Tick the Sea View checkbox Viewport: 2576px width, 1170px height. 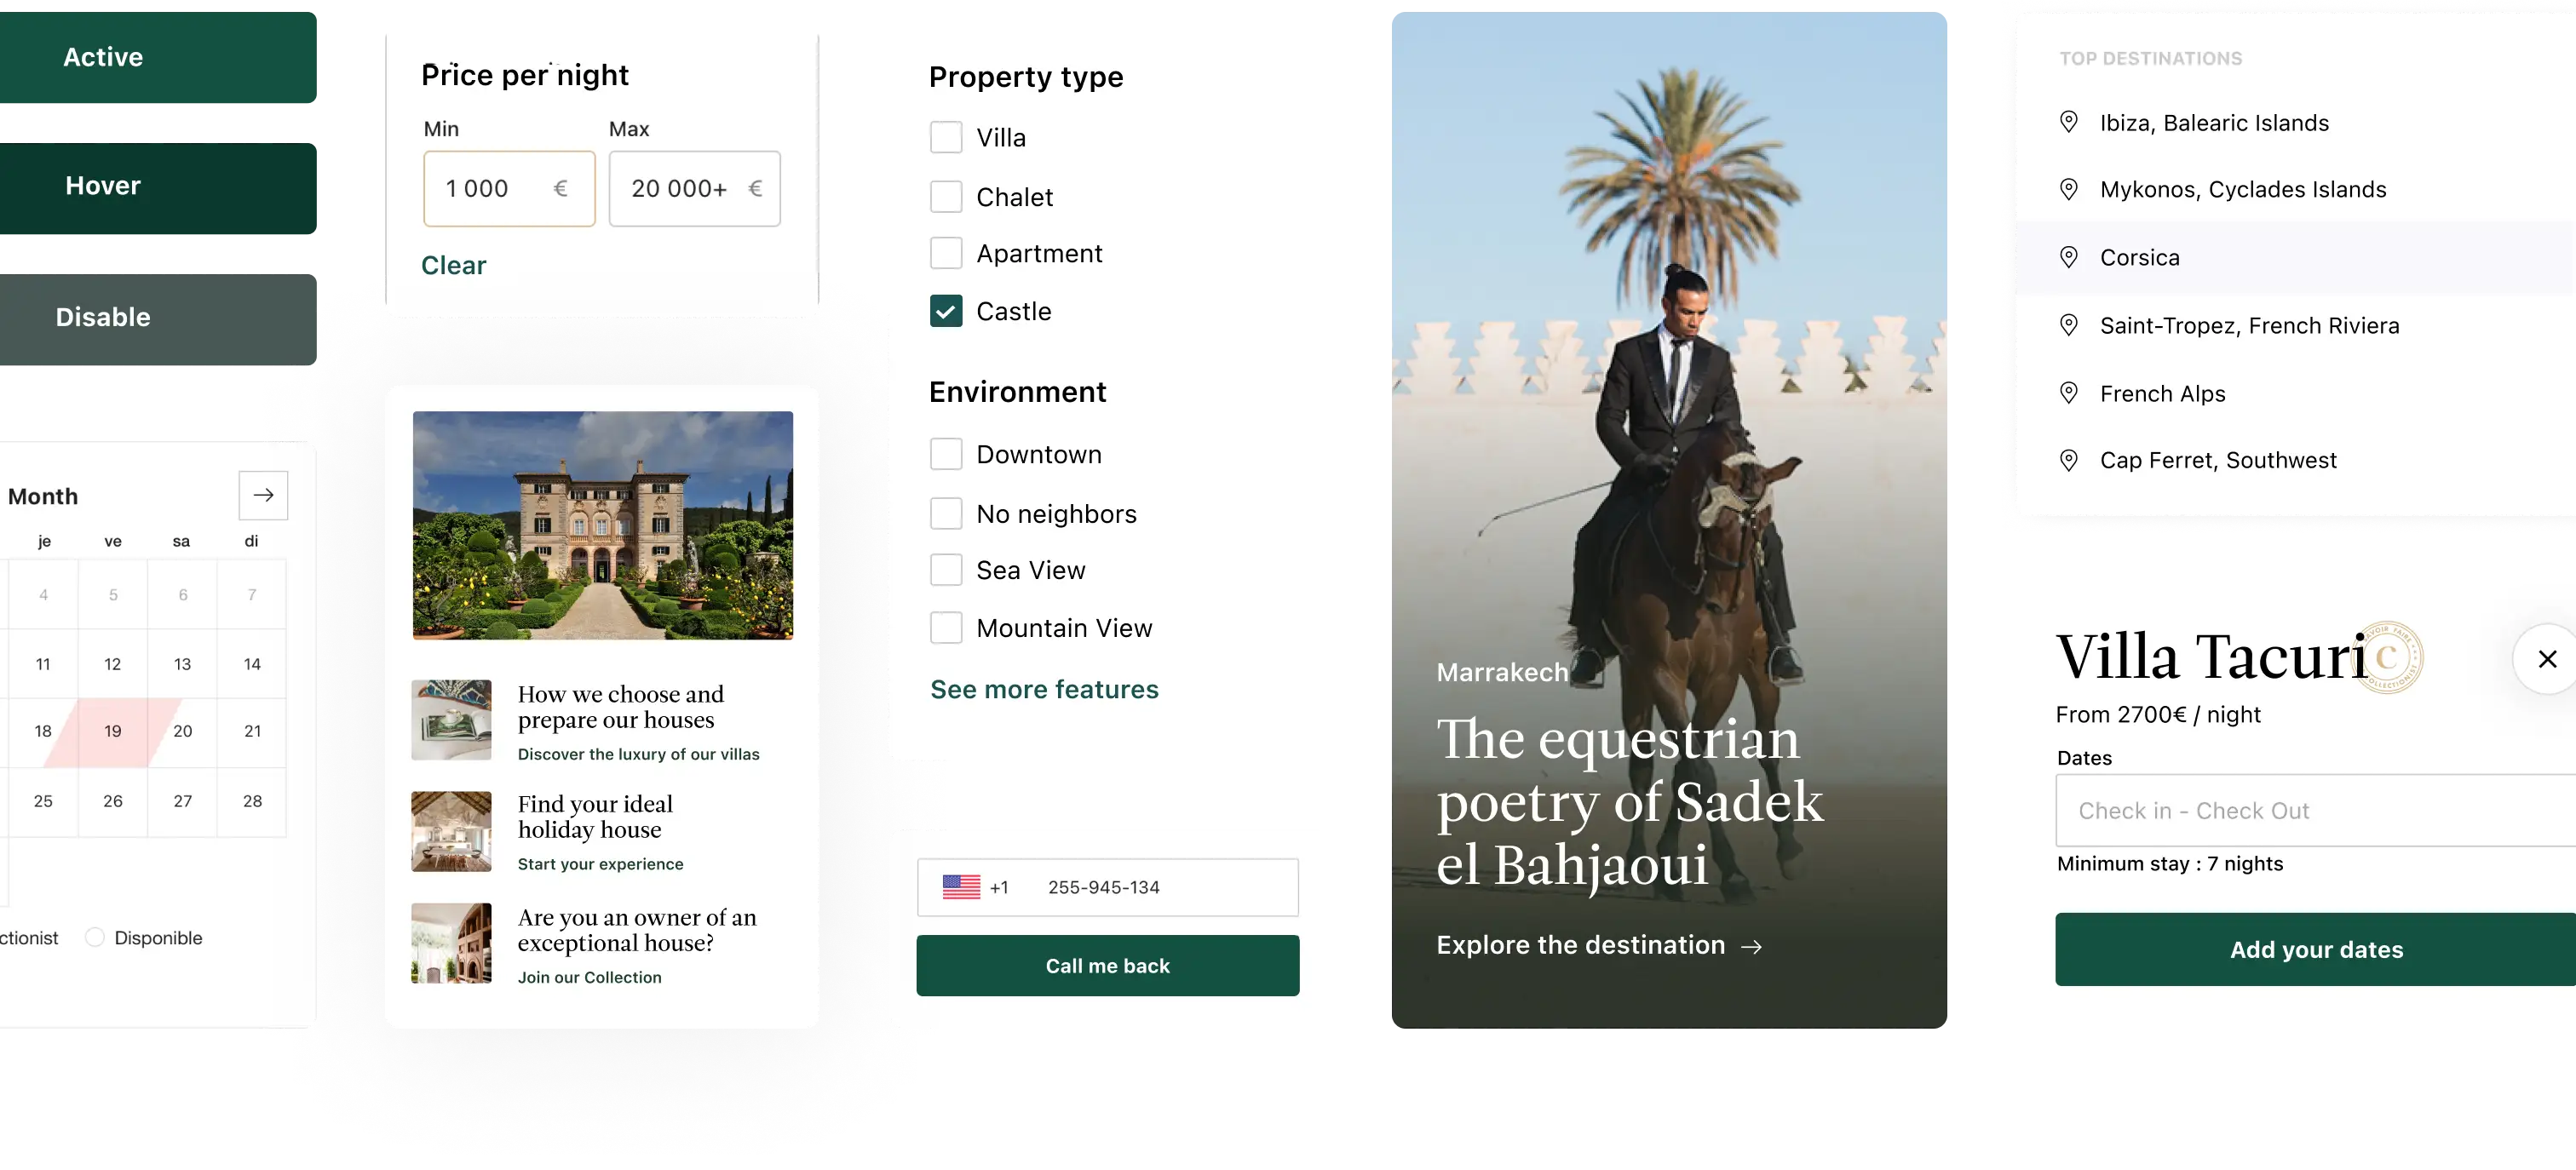click(946, 570)
